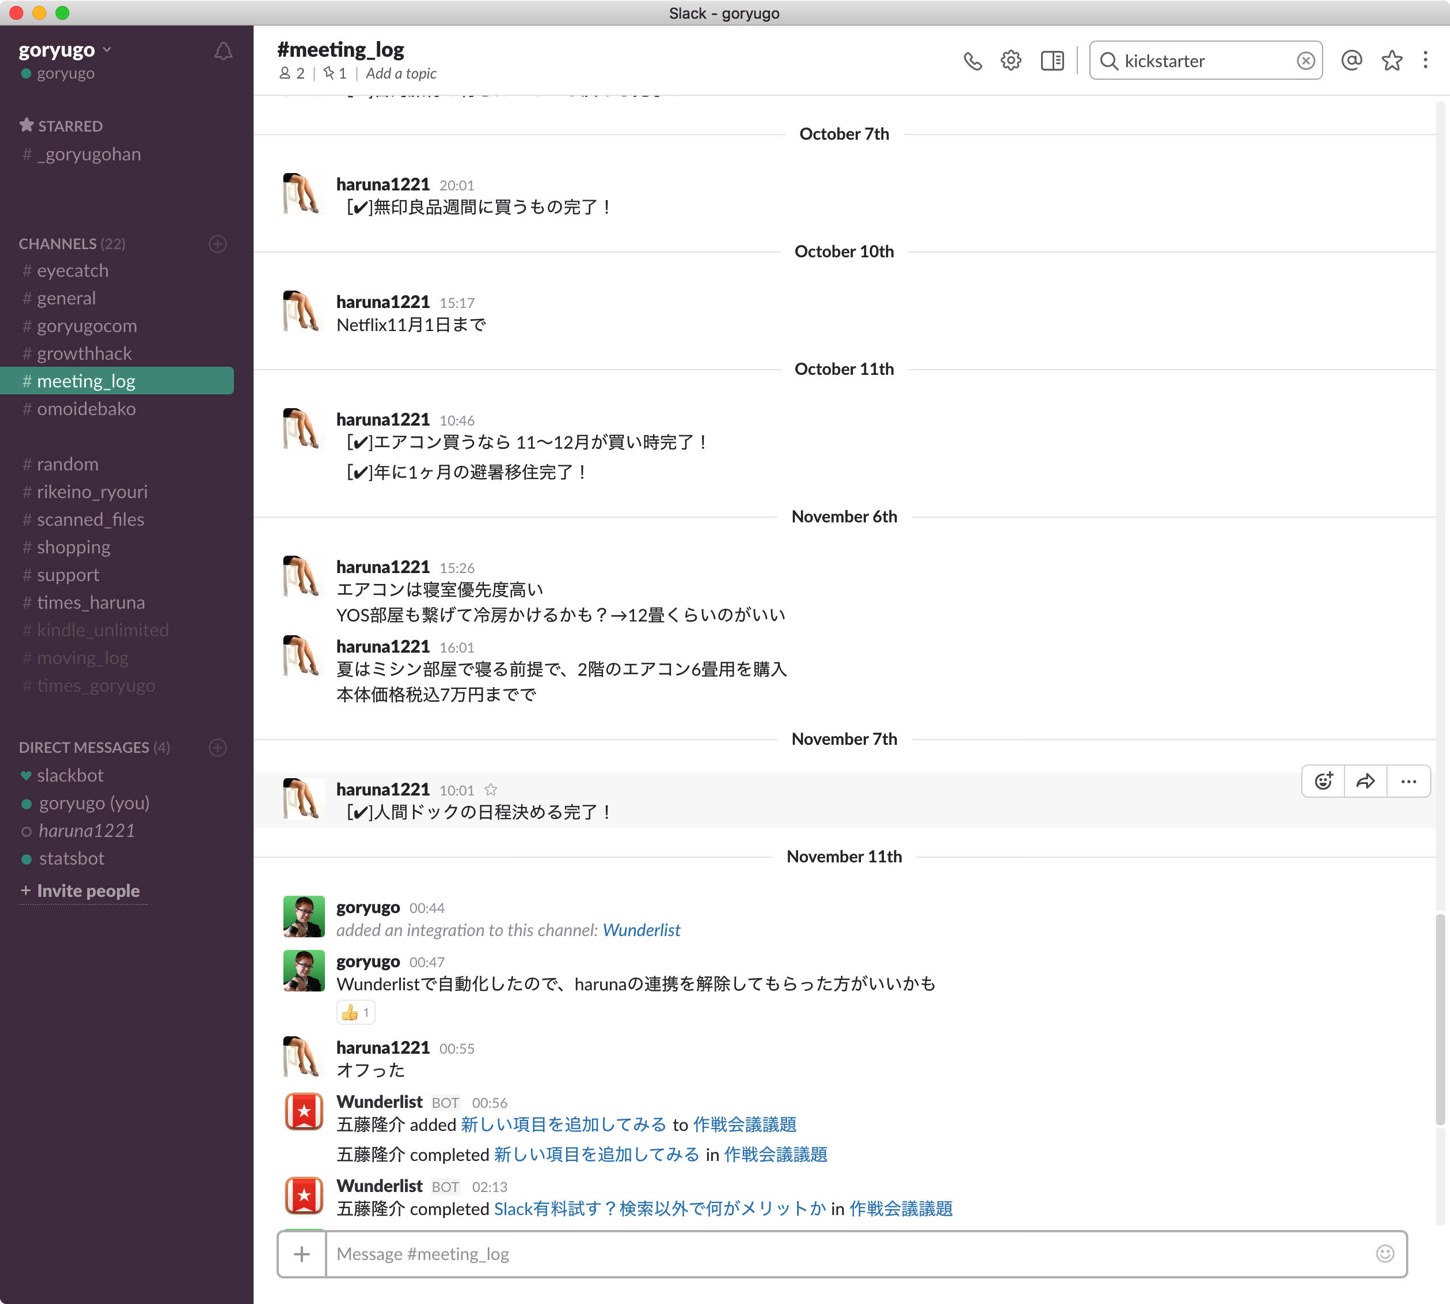Click the Invite people link

(87, 891)
